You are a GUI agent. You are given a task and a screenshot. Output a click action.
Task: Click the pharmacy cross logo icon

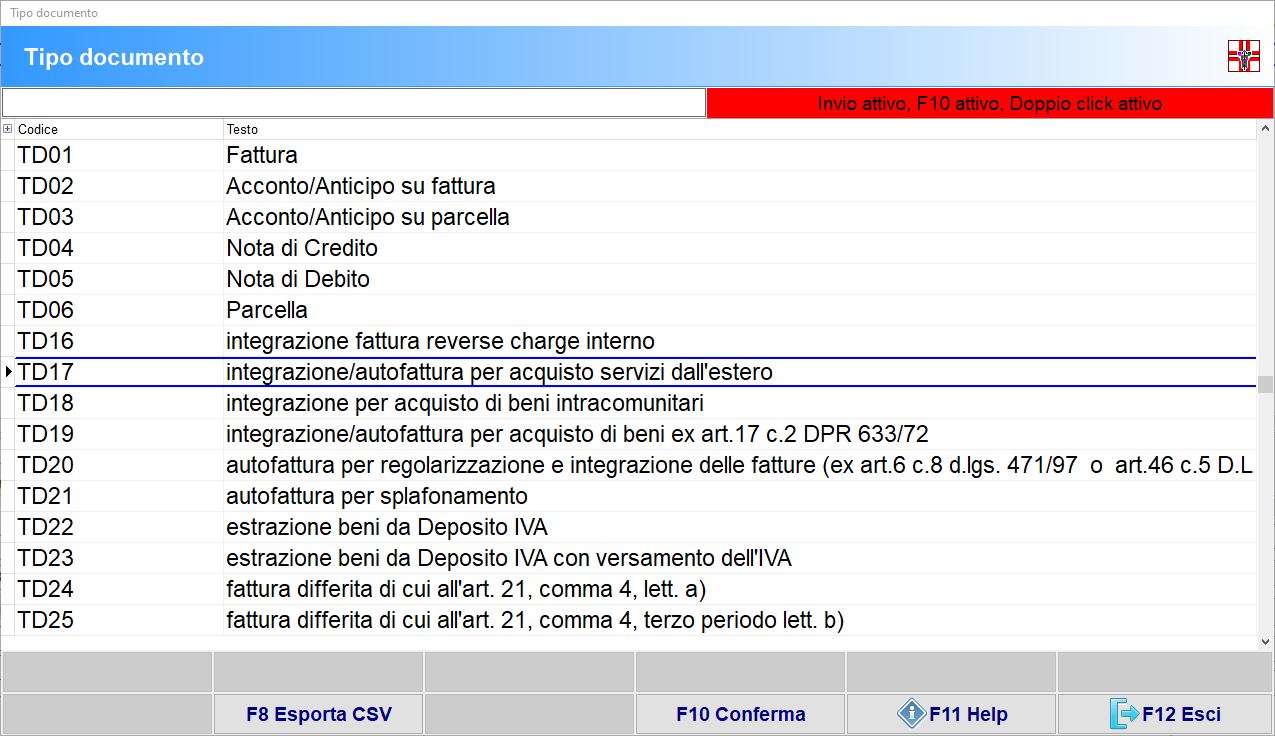1243,56
